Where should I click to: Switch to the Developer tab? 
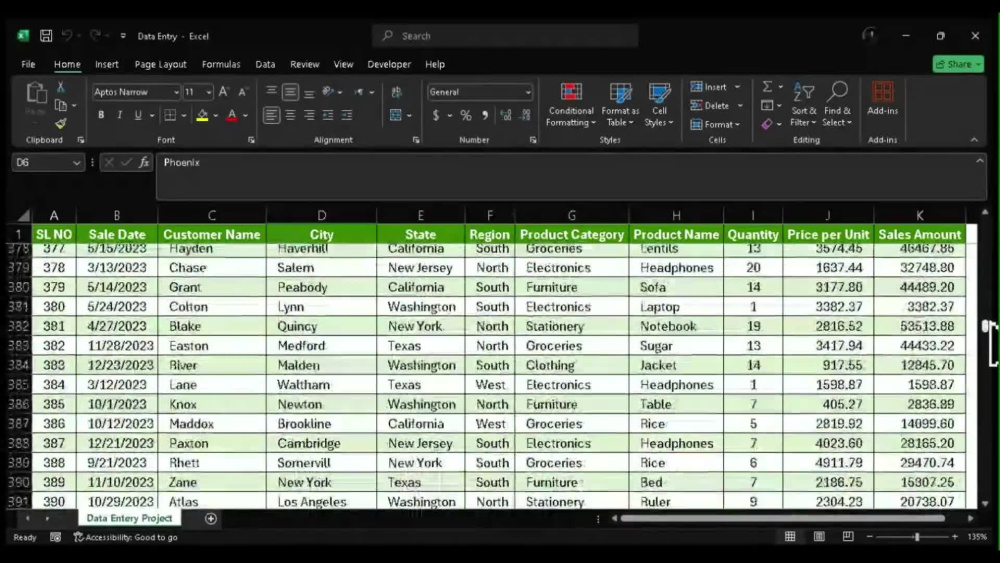pyautogui.click(x=389, y=64)
